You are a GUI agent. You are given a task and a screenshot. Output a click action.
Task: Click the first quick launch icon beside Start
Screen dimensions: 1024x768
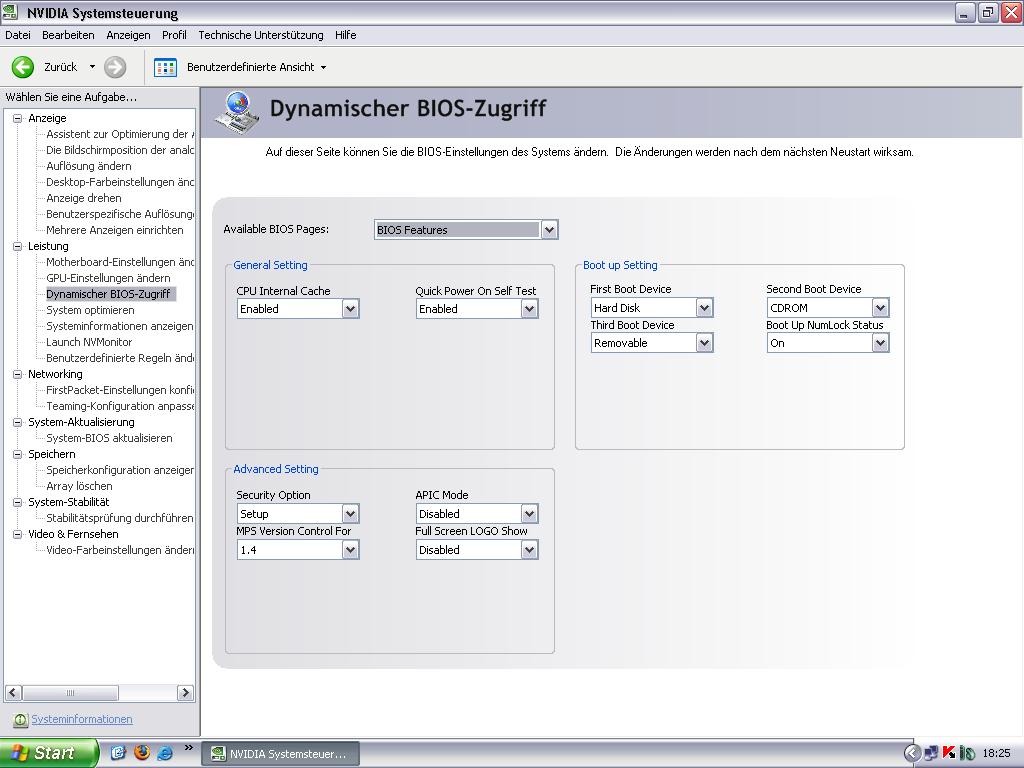click(x=118, y=753)
